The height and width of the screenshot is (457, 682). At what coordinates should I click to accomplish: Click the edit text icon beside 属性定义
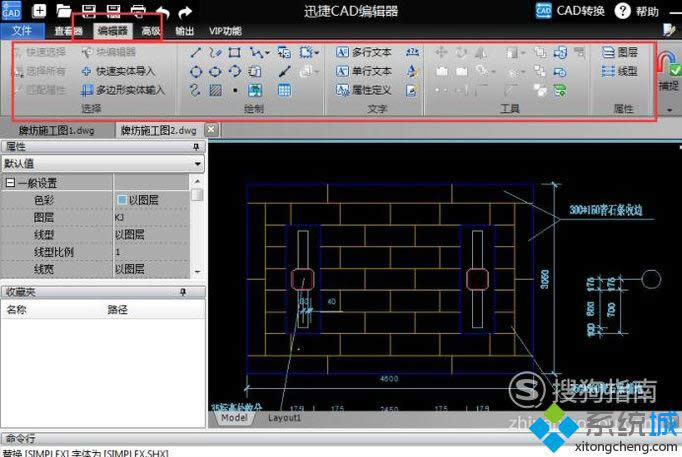(411, 90)
